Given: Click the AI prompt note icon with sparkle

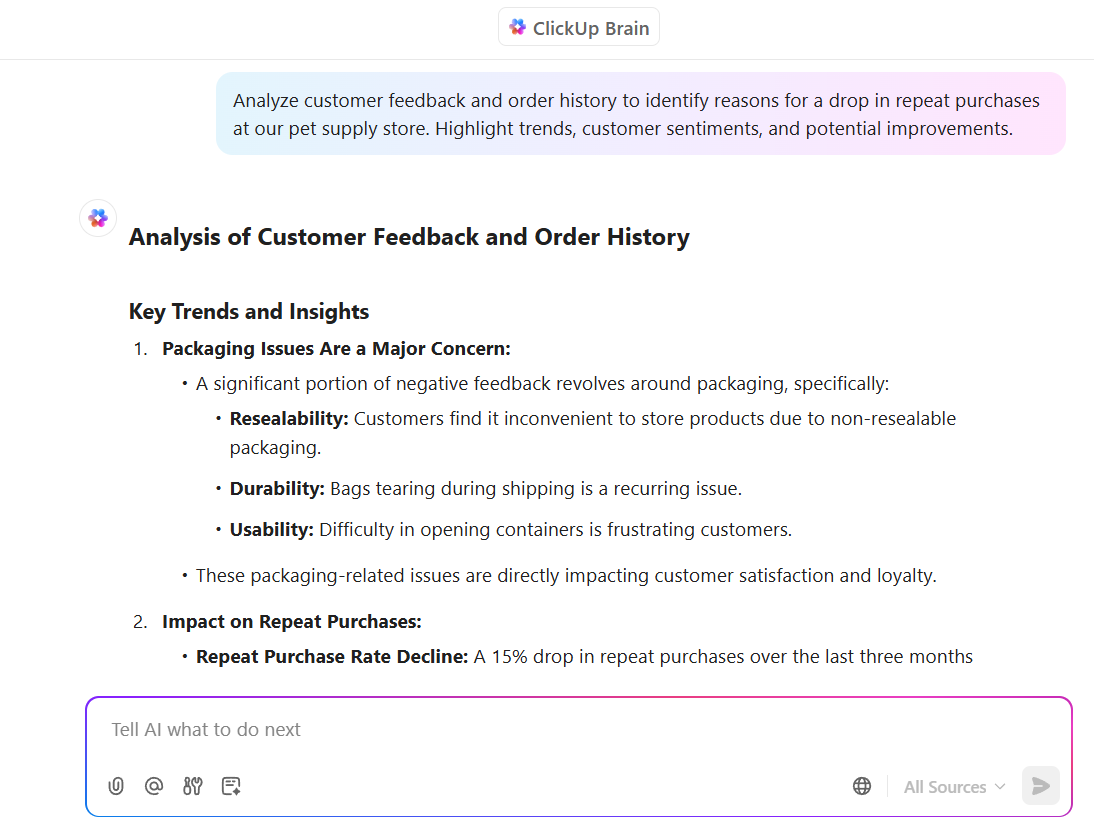Looking at the screenshot, I should 231,786.
